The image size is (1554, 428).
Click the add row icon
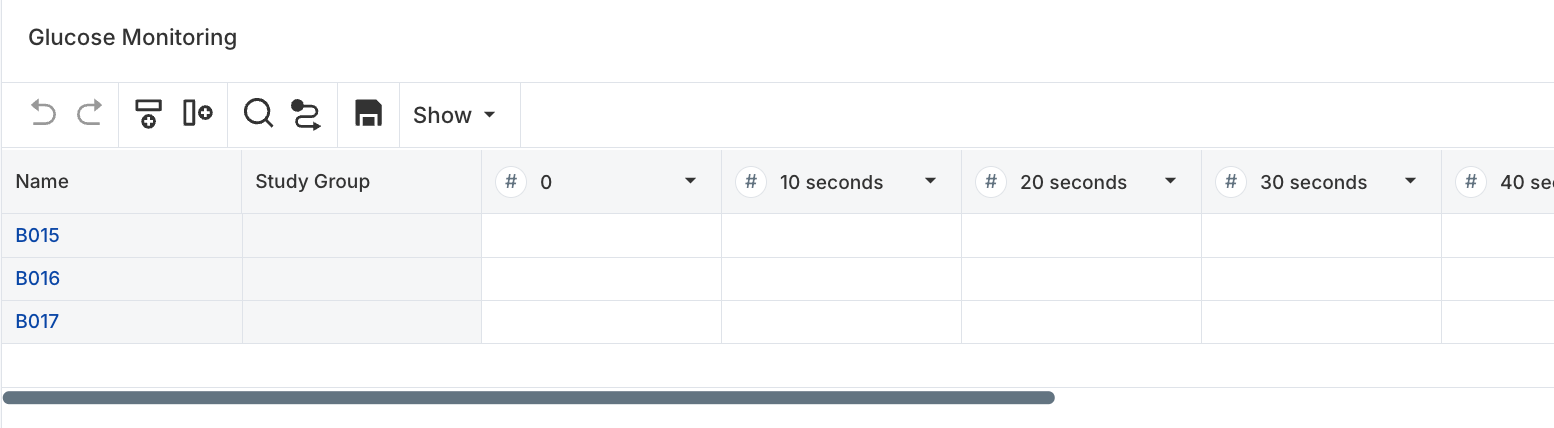tap(149, 114)
